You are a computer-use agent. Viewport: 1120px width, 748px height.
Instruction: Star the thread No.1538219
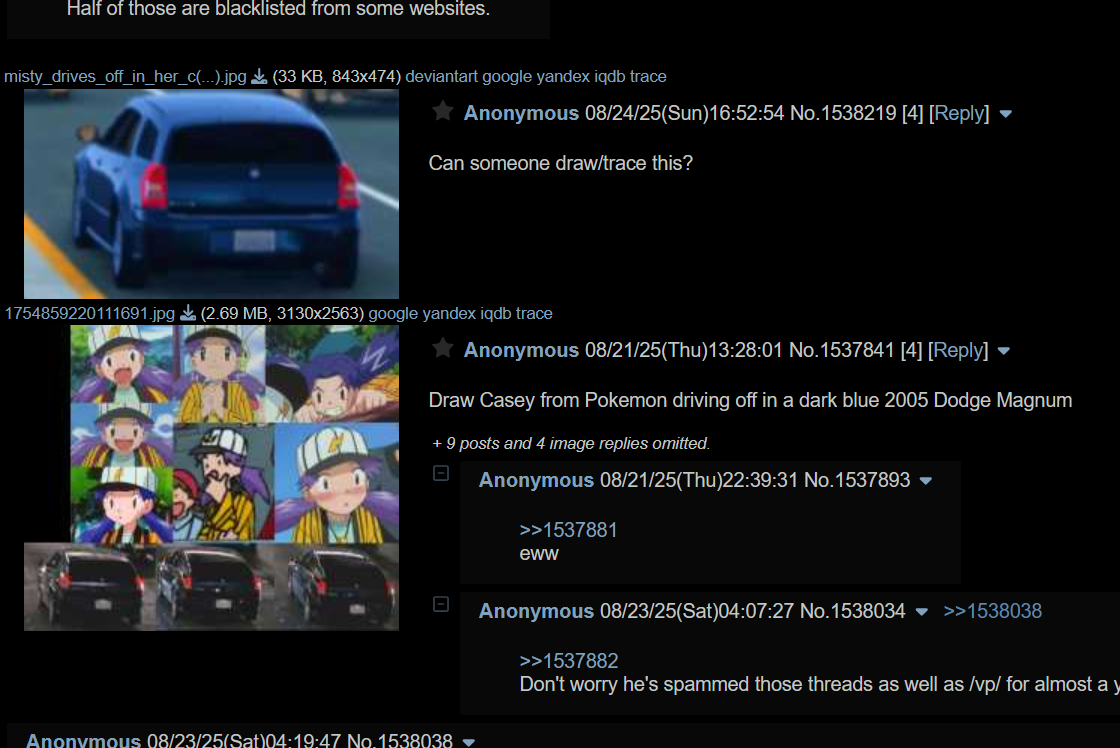coord(443,111)
